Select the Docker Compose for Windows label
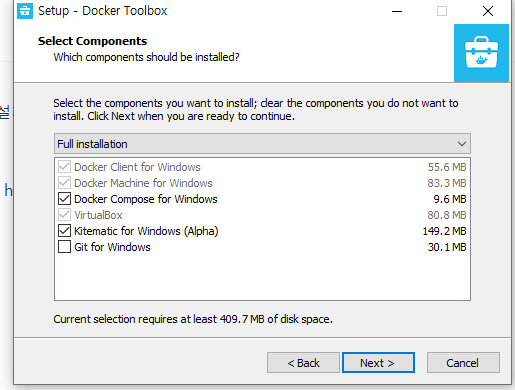This screenshot has width=515, height=390. (x=146, y=199)
